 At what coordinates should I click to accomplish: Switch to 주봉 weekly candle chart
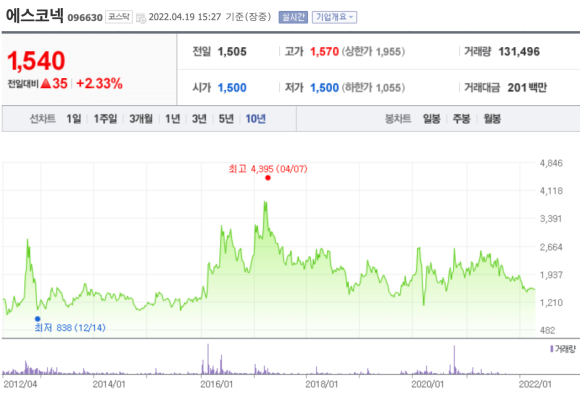pos(462,119)
